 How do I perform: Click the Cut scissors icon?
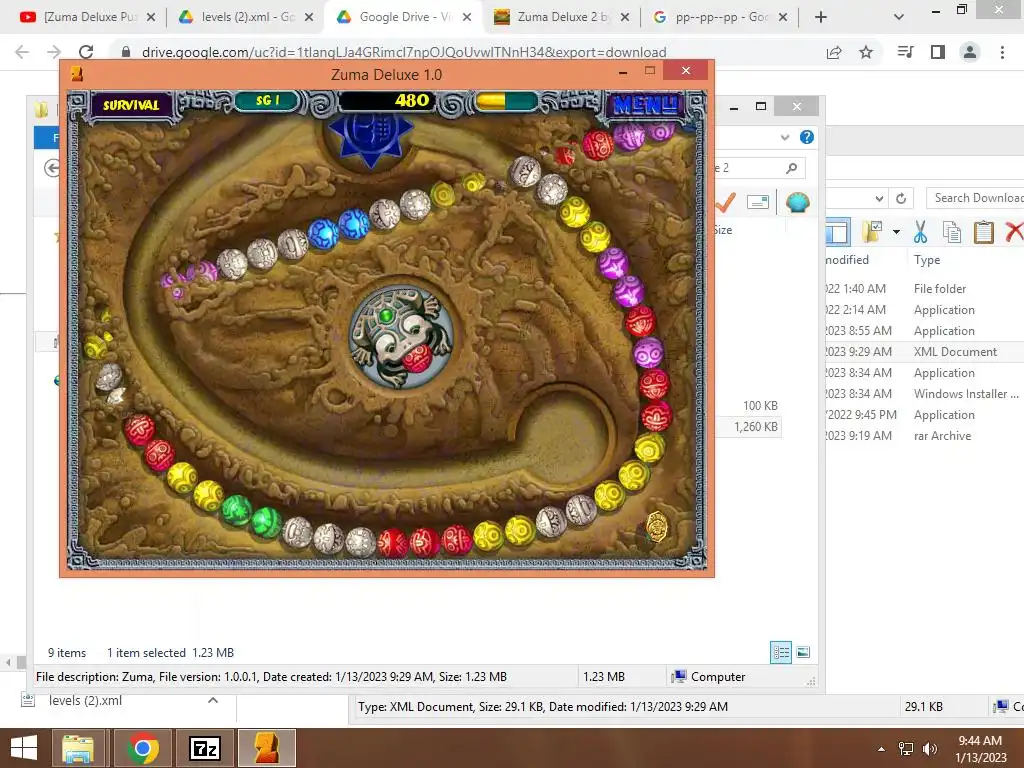pos(920,232)
